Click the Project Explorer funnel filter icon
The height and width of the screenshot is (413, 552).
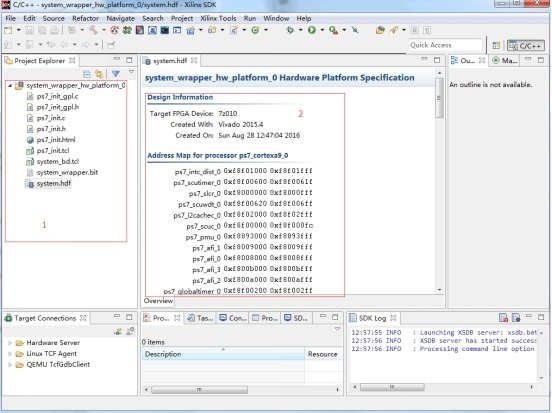[115, 74]
